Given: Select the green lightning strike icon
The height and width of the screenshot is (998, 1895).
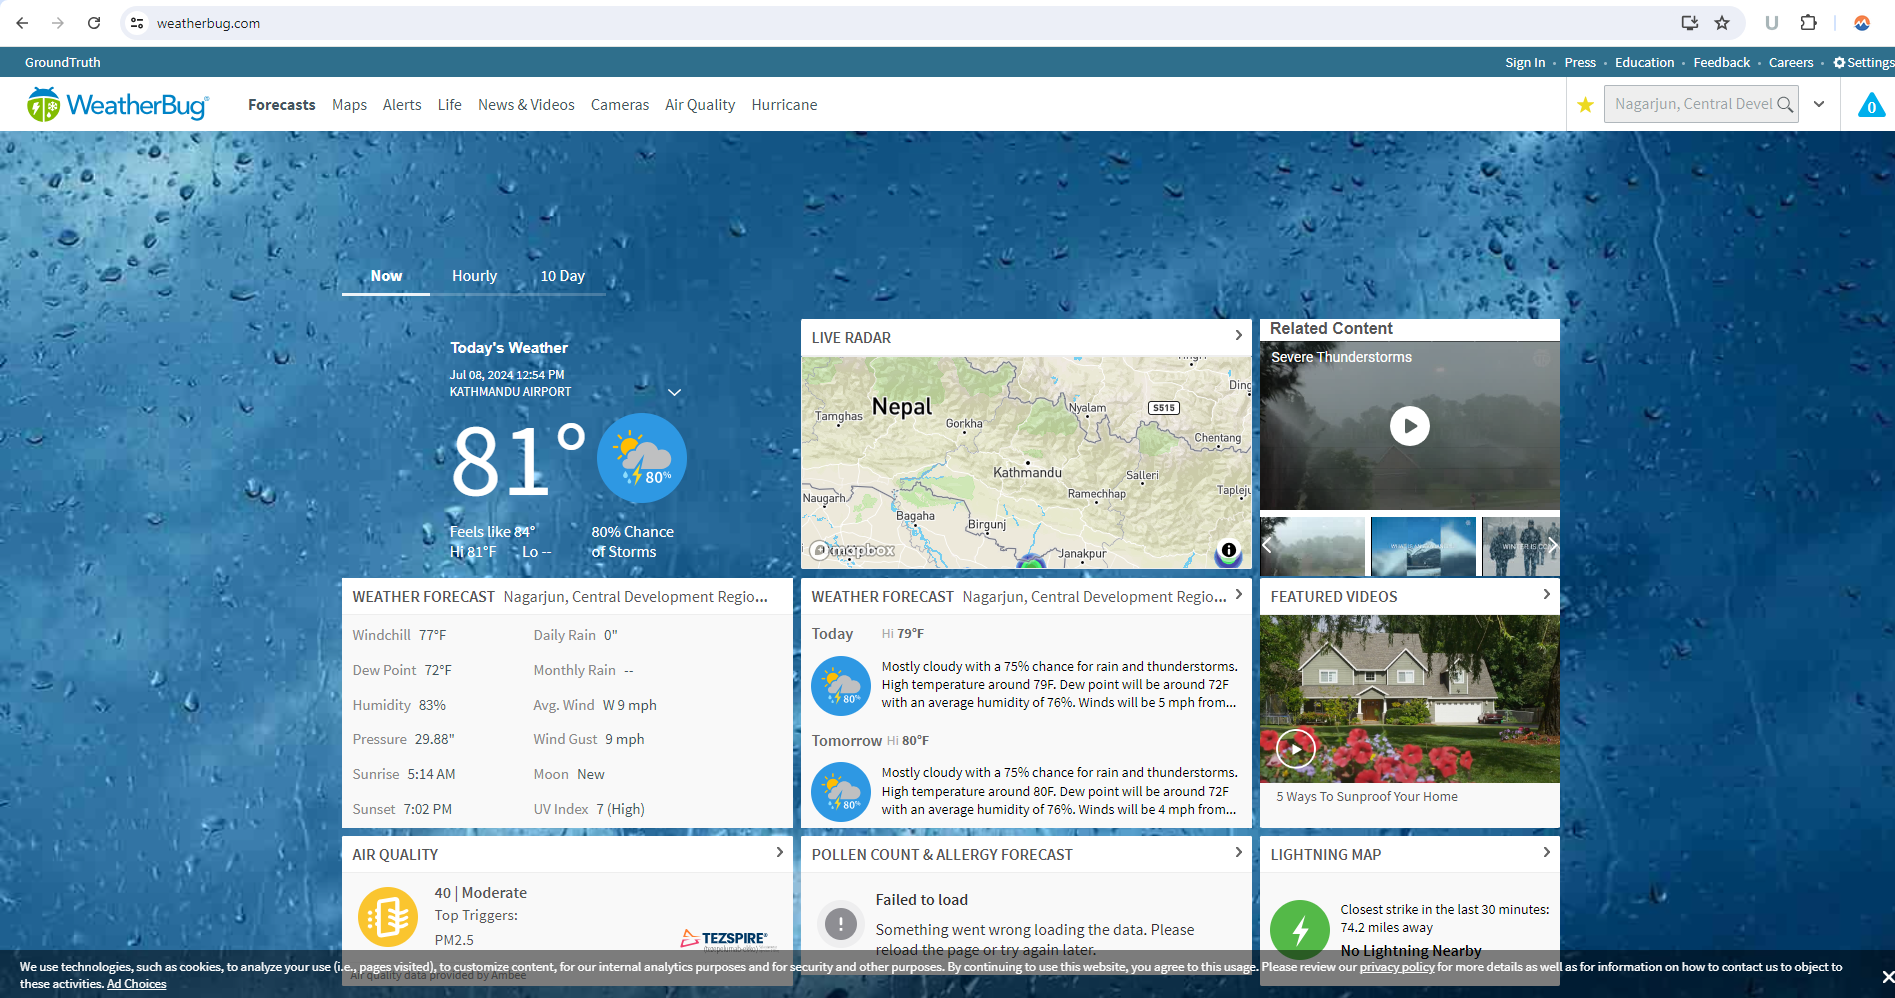Looking at the screenshot, I should 1300,930.
